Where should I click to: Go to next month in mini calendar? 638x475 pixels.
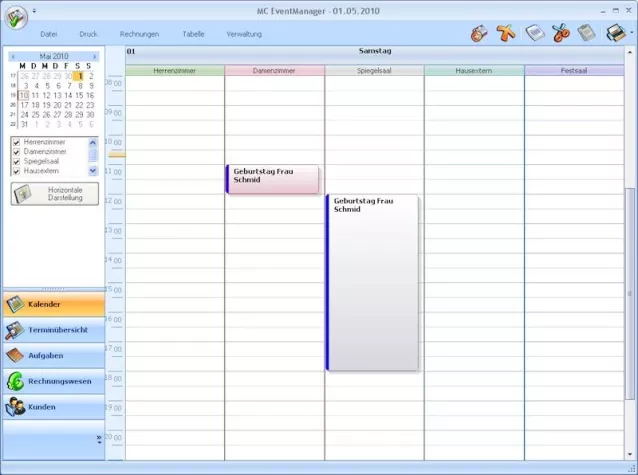95,57
